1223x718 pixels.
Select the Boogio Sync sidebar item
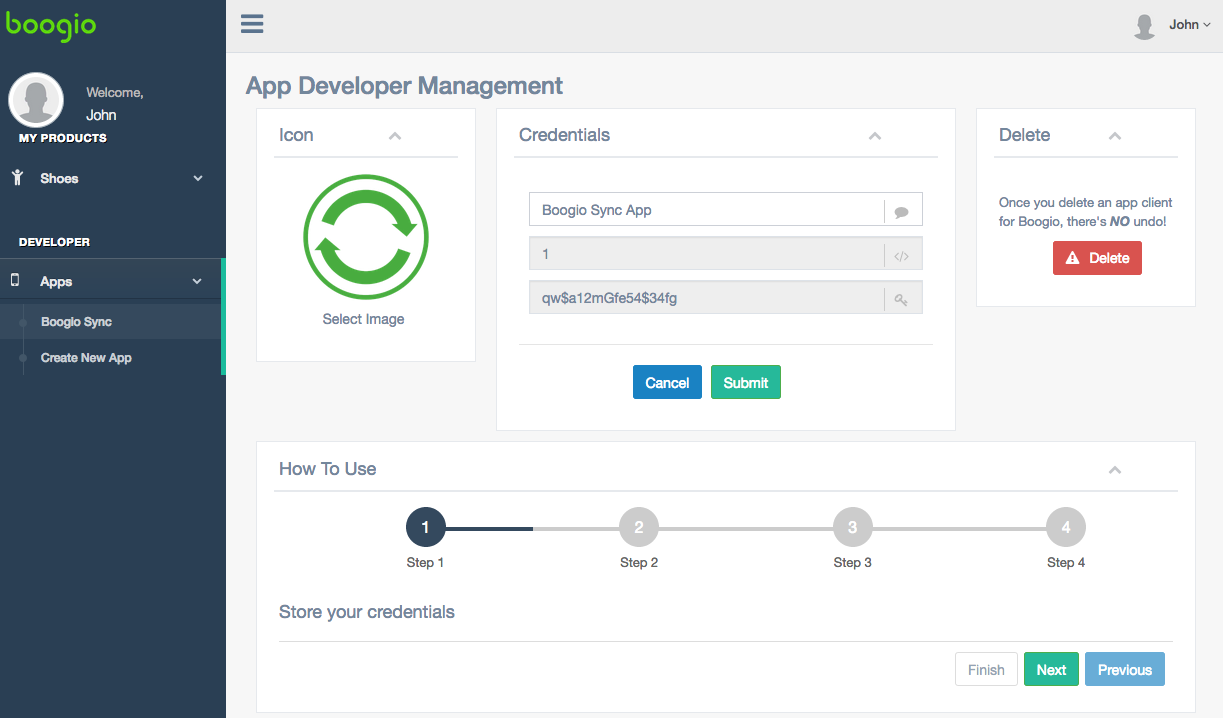(x=76, y=322)
